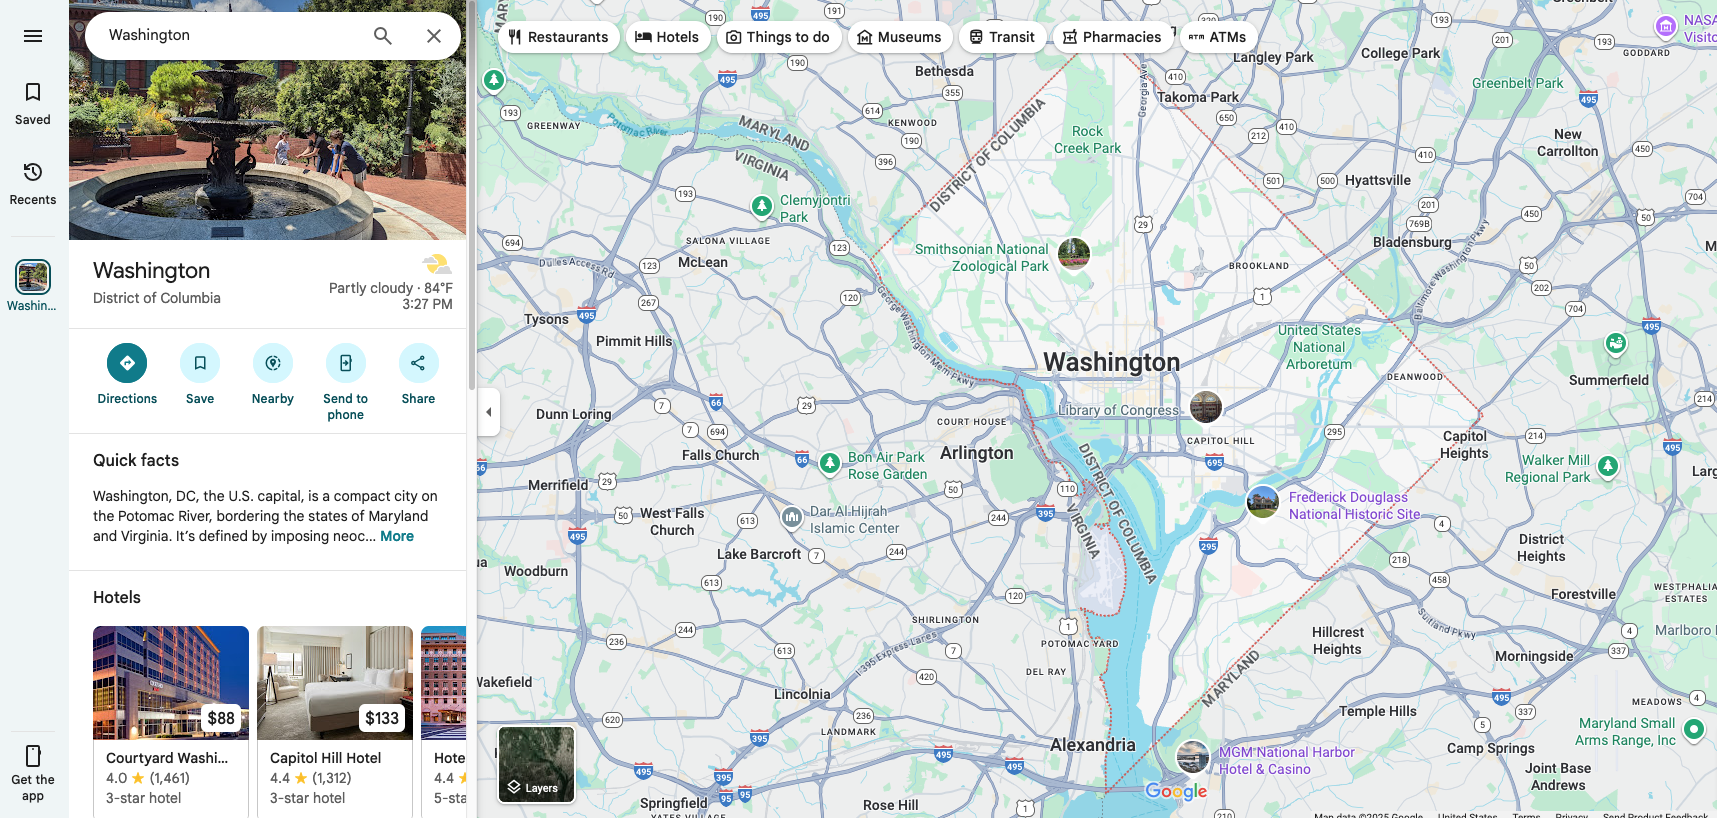1717x818 pixels.
Task: Click the Frederick Douglass Historic Site marker
Action: click(1263, 502)
